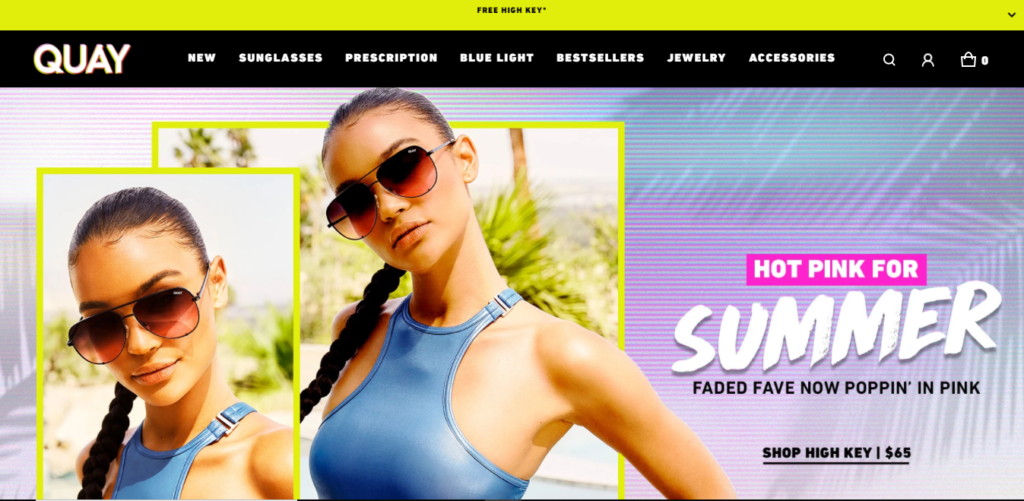This screenshot has height=501, width=1024.
Task: Open the JEWELRY navigation item
Action: (x=696, y=57)
